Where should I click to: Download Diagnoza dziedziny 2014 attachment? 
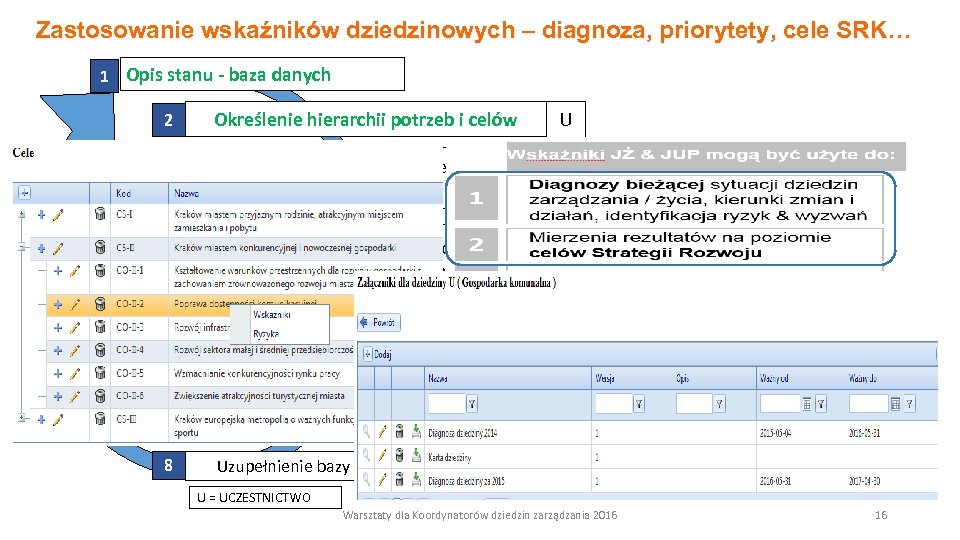pyautogui.click(x=416, y=432)
